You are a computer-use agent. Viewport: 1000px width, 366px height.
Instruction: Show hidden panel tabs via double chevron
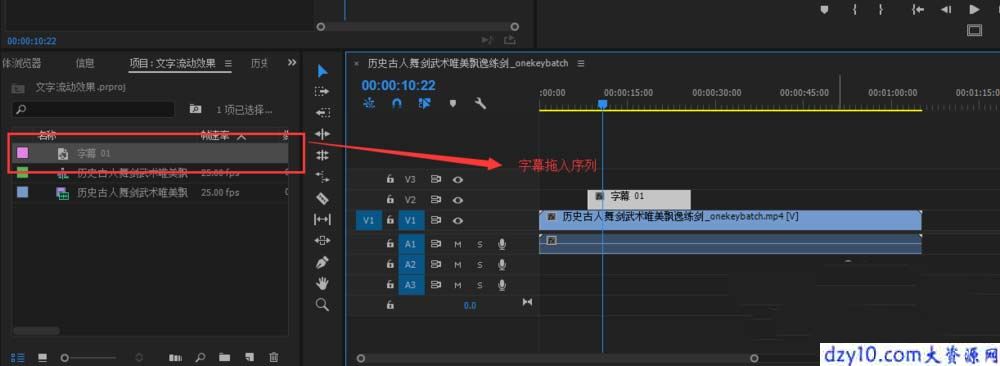click(x=292, y=62)
